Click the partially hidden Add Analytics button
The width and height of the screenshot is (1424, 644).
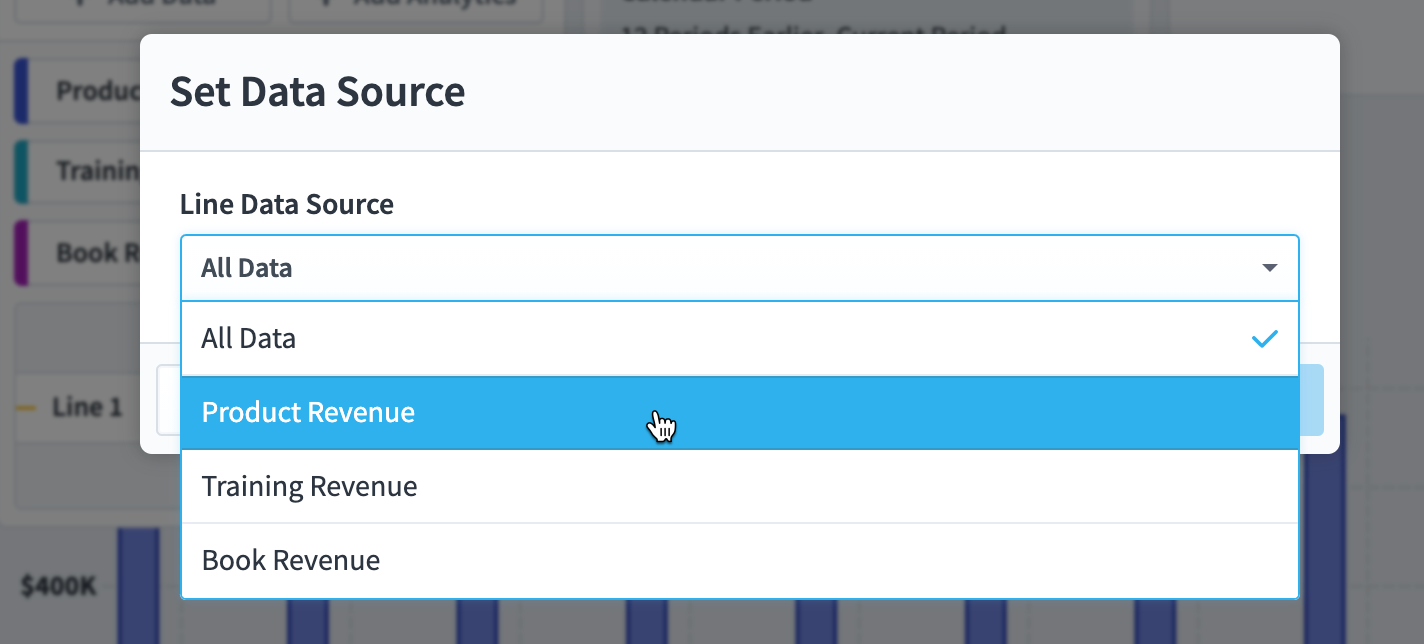[415, 10]
